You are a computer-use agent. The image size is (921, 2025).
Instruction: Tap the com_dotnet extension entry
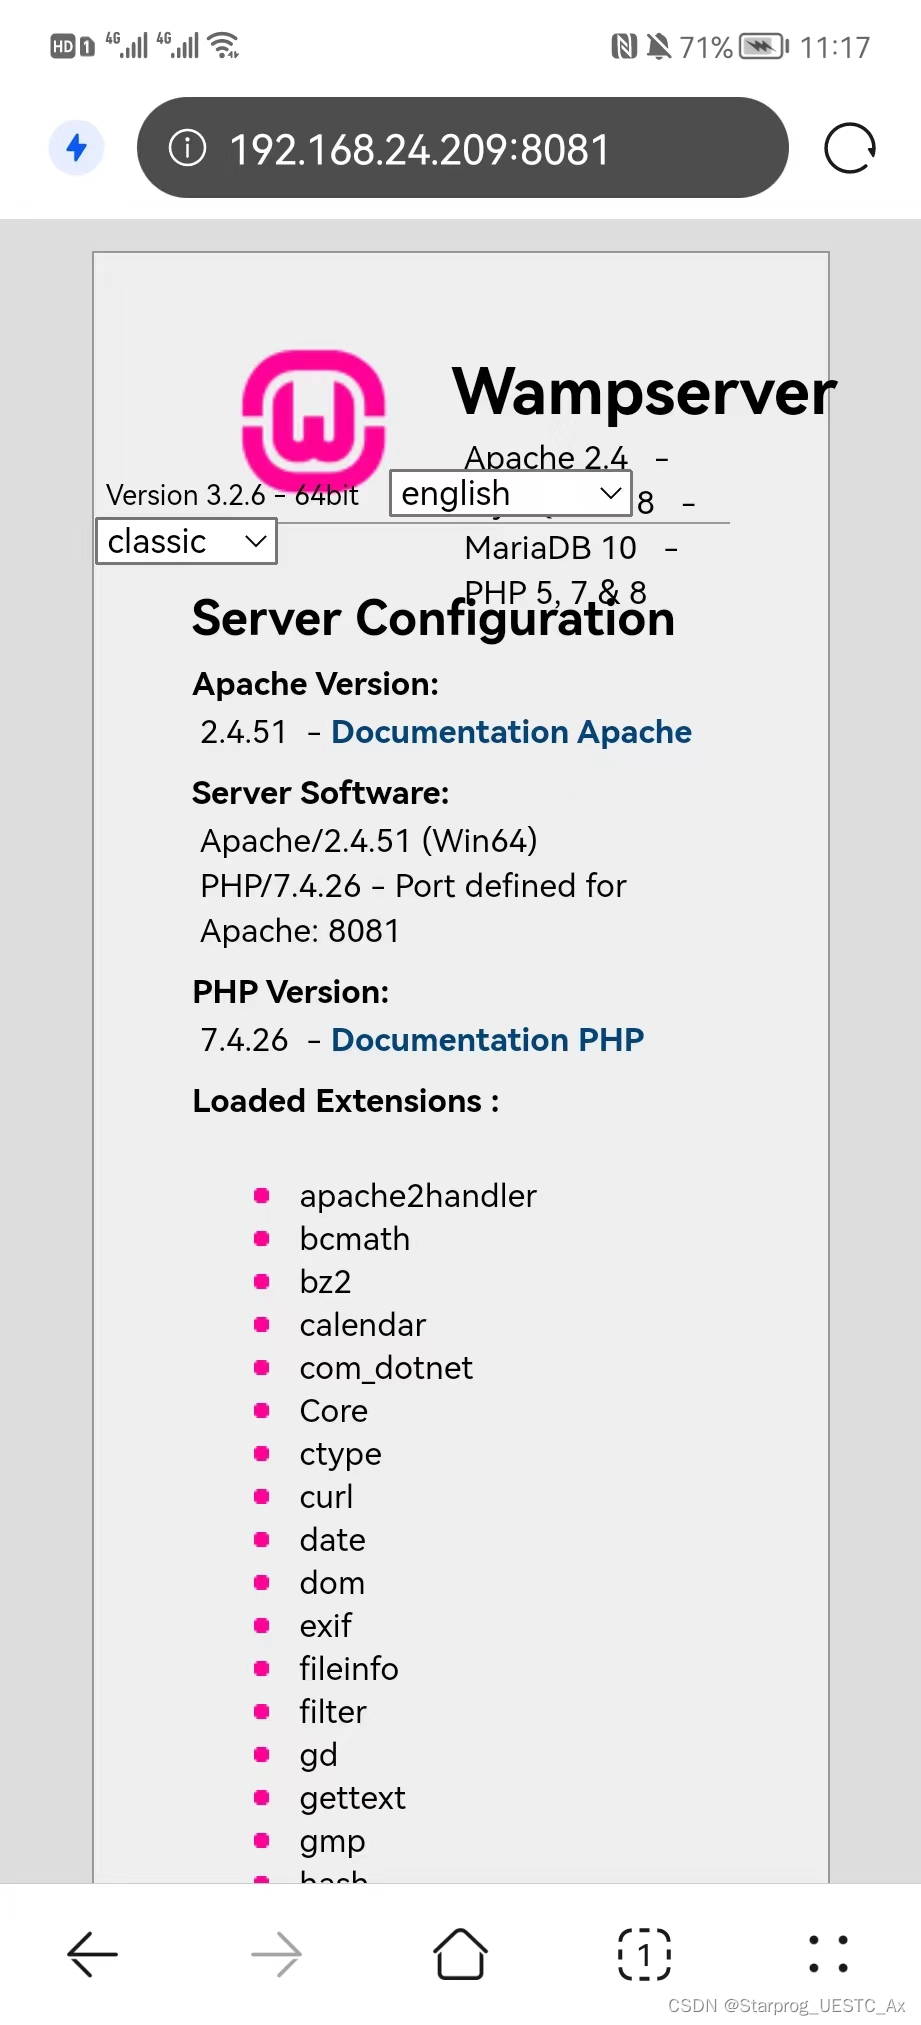click(386, 1368)
